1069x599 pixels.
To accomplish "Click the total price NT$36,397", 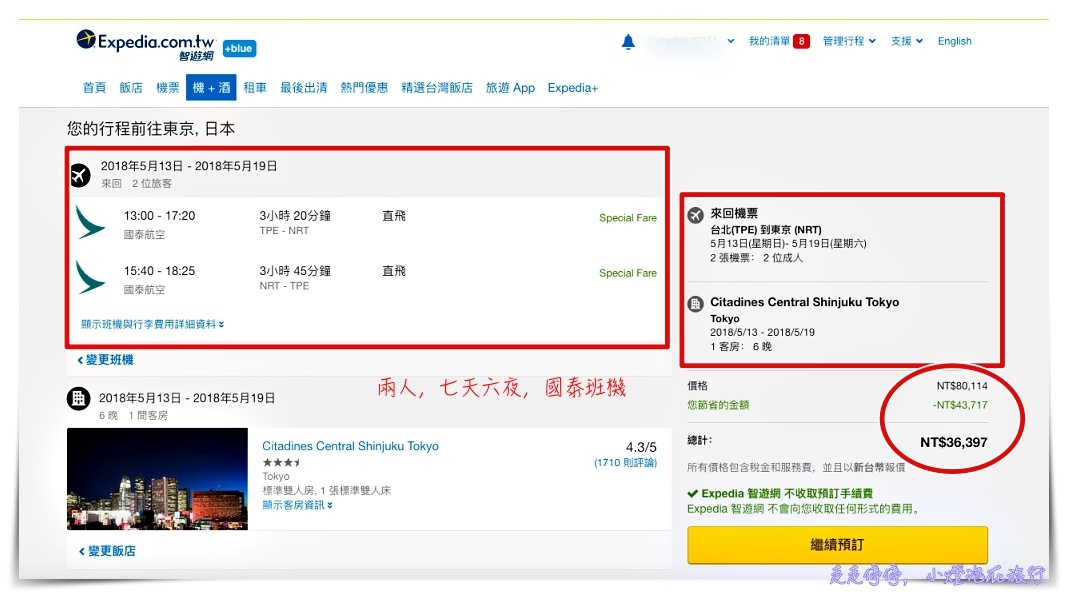I will click(954, 443).
